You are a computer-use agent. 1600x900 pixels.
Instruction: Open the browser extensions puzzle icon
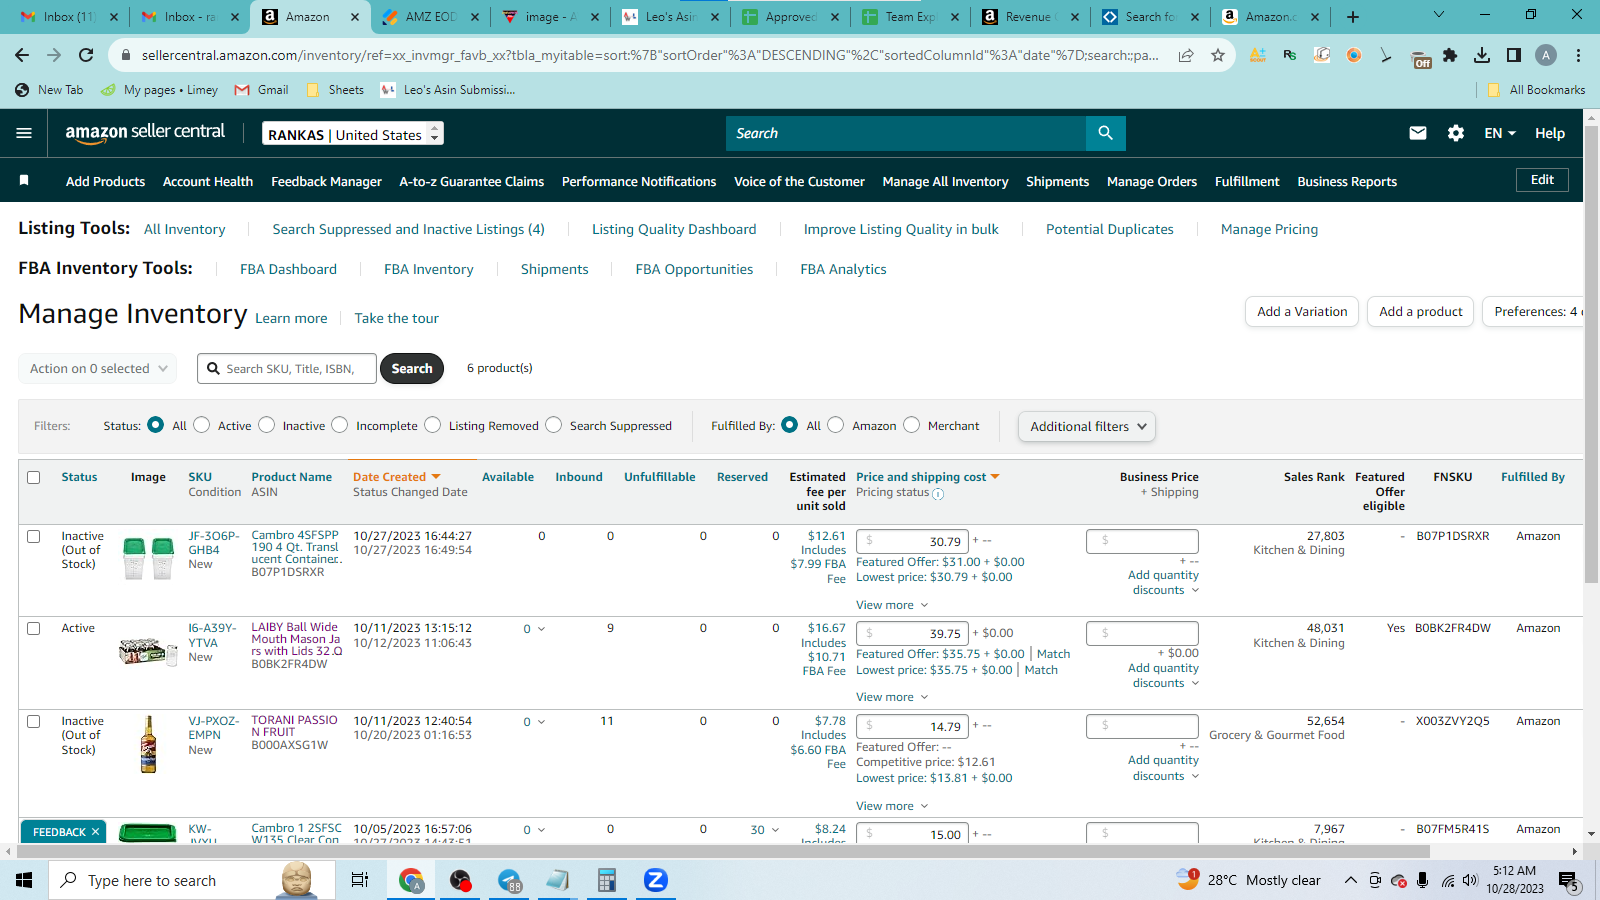pos(1450,55)
